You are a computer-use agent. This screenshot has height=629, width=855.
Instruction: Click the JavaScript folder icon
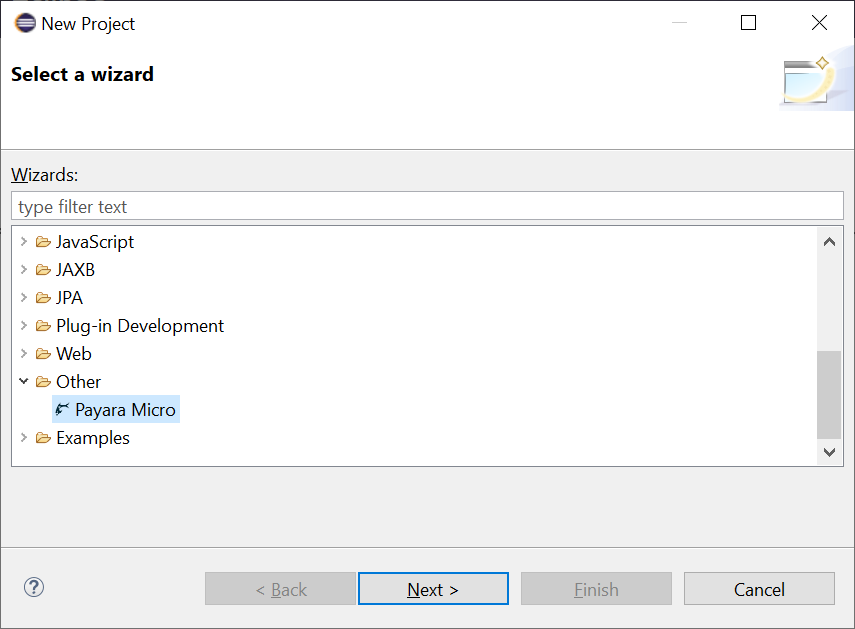[x=43, y=242]
